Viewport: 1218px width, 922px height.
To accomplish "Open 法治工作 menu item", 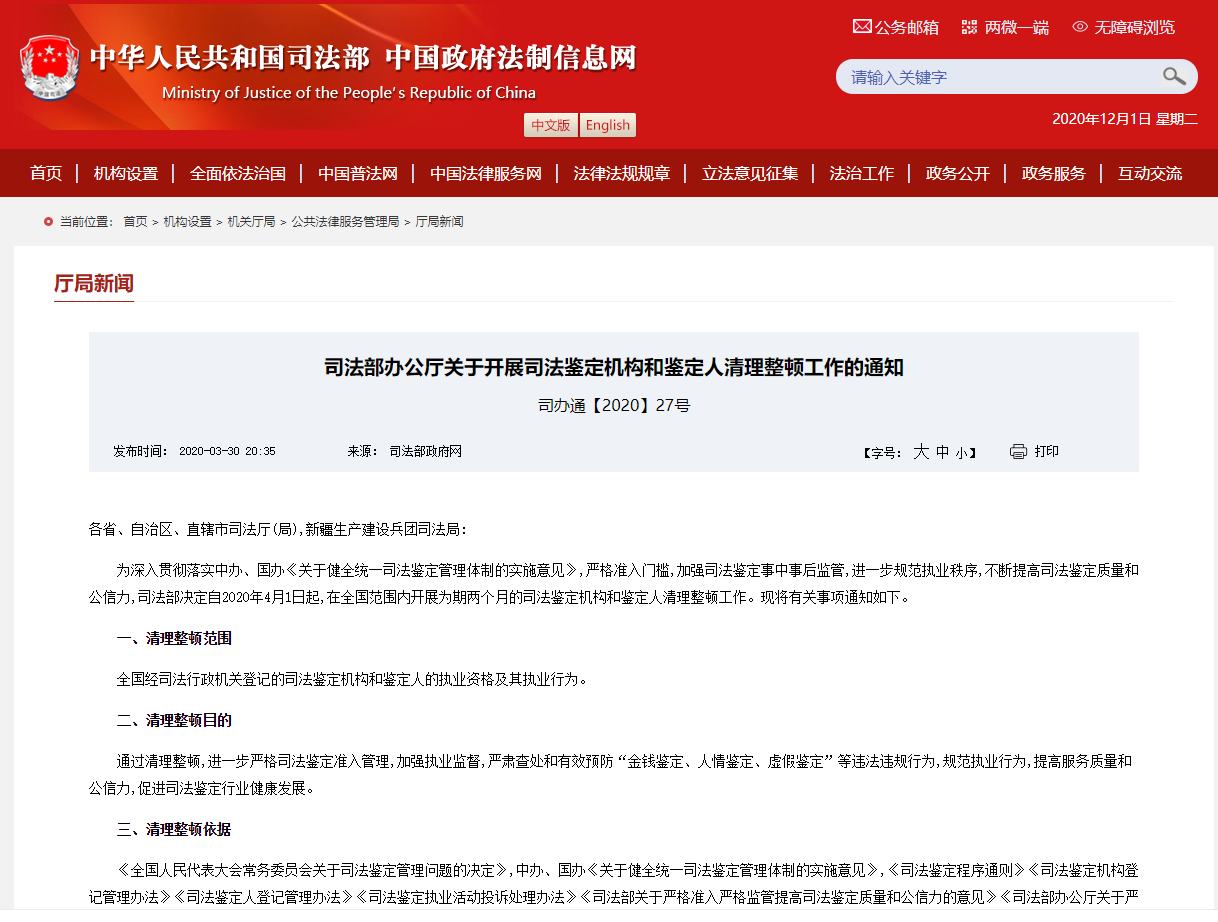I will tap(862, 173).
